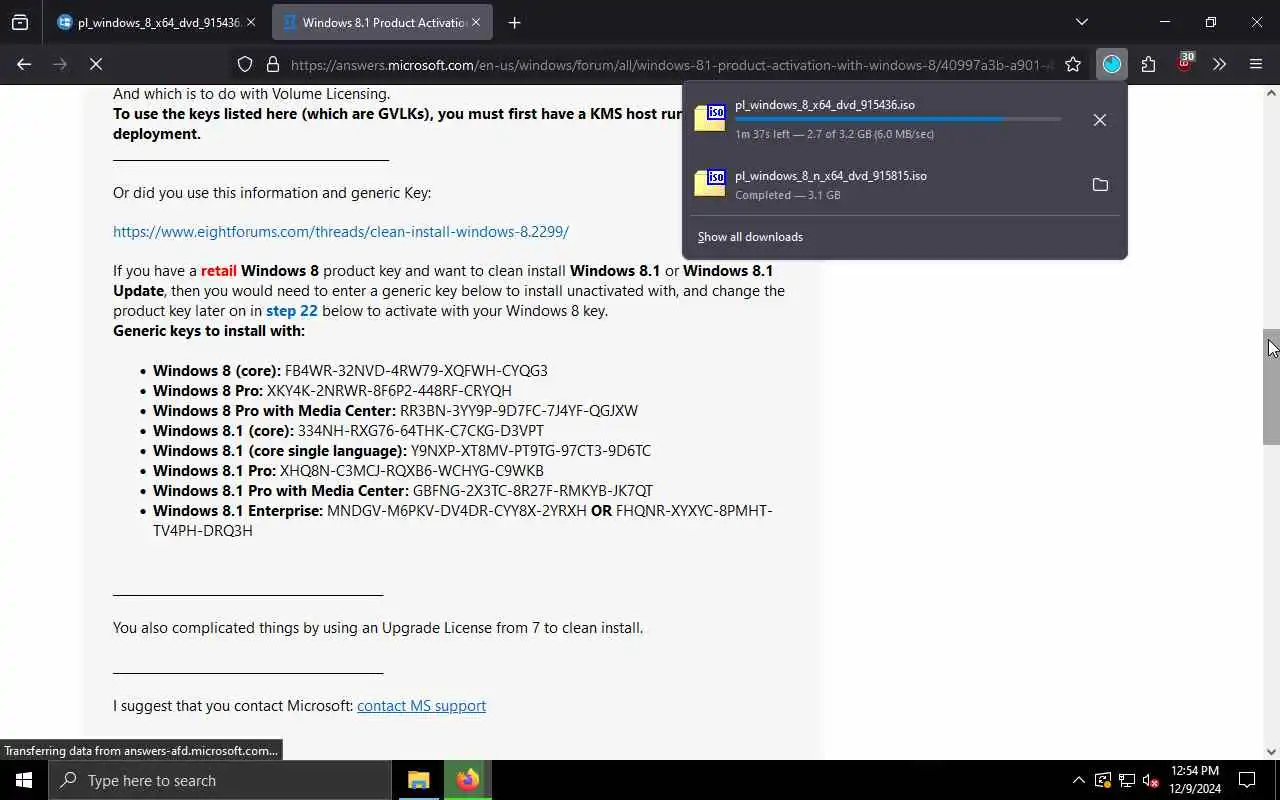Click download progress bar of 915436.iso

pos(898,119)
